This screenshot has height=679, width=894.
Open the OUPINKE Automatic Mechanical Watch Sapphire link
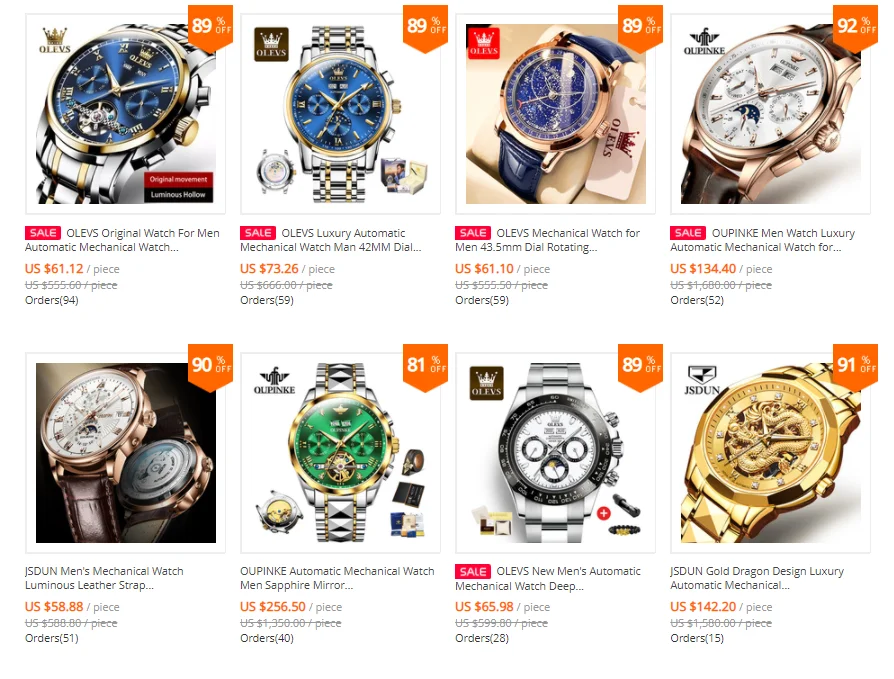pos(337,578)
